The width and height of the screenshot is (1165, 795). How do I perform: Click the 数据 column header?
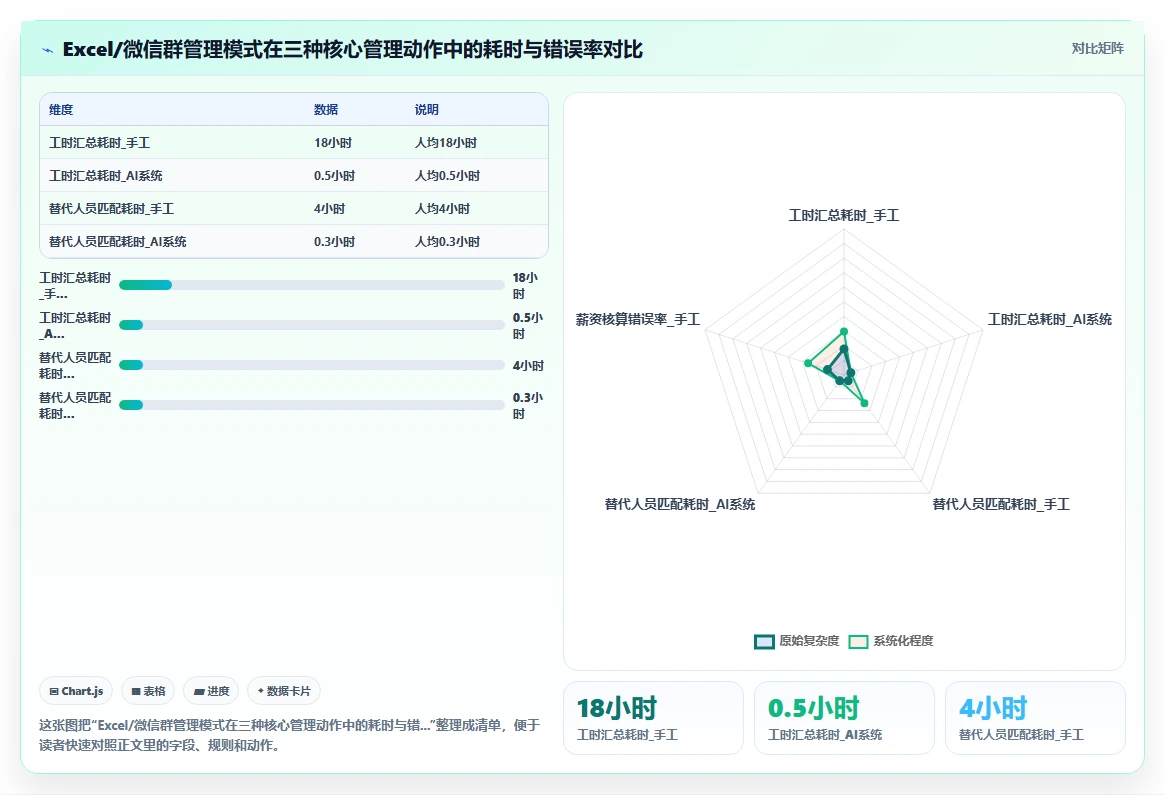pos(325,110)
